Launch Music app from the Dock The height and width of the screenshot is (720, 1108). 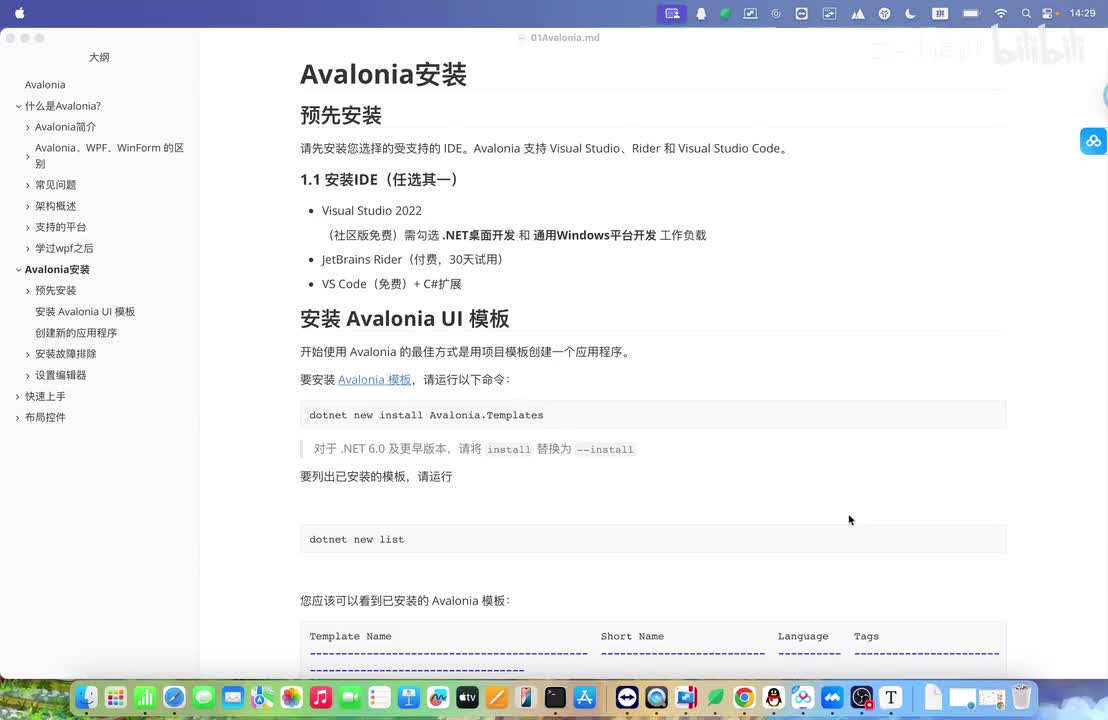point(321,698)
